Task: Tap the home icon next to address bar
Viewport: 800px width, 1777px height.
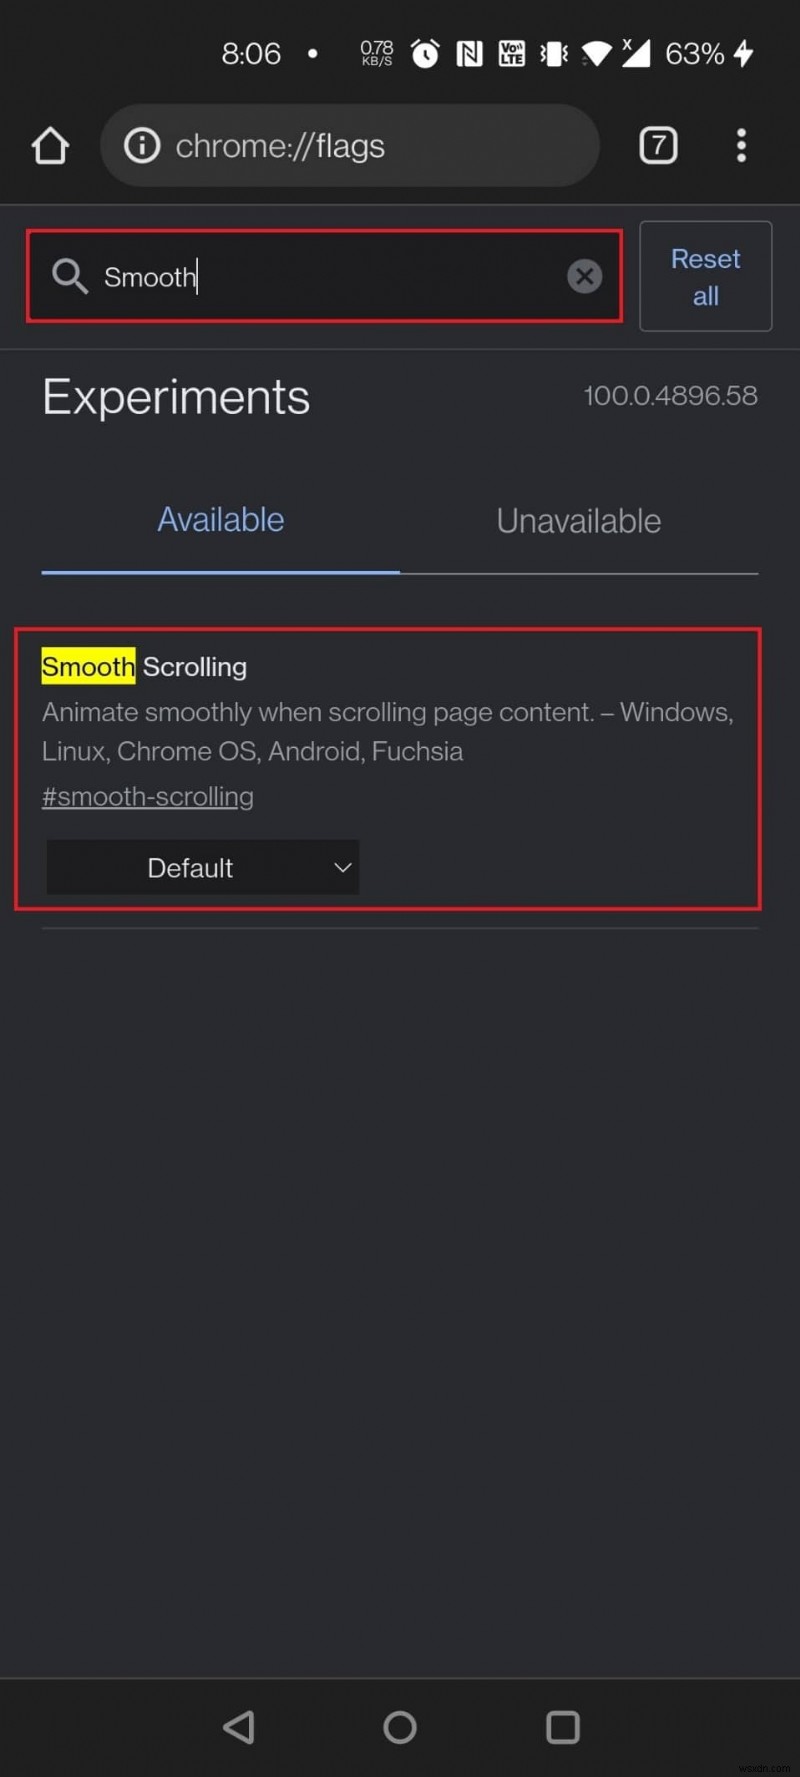Action: click(x=50, y=145)
